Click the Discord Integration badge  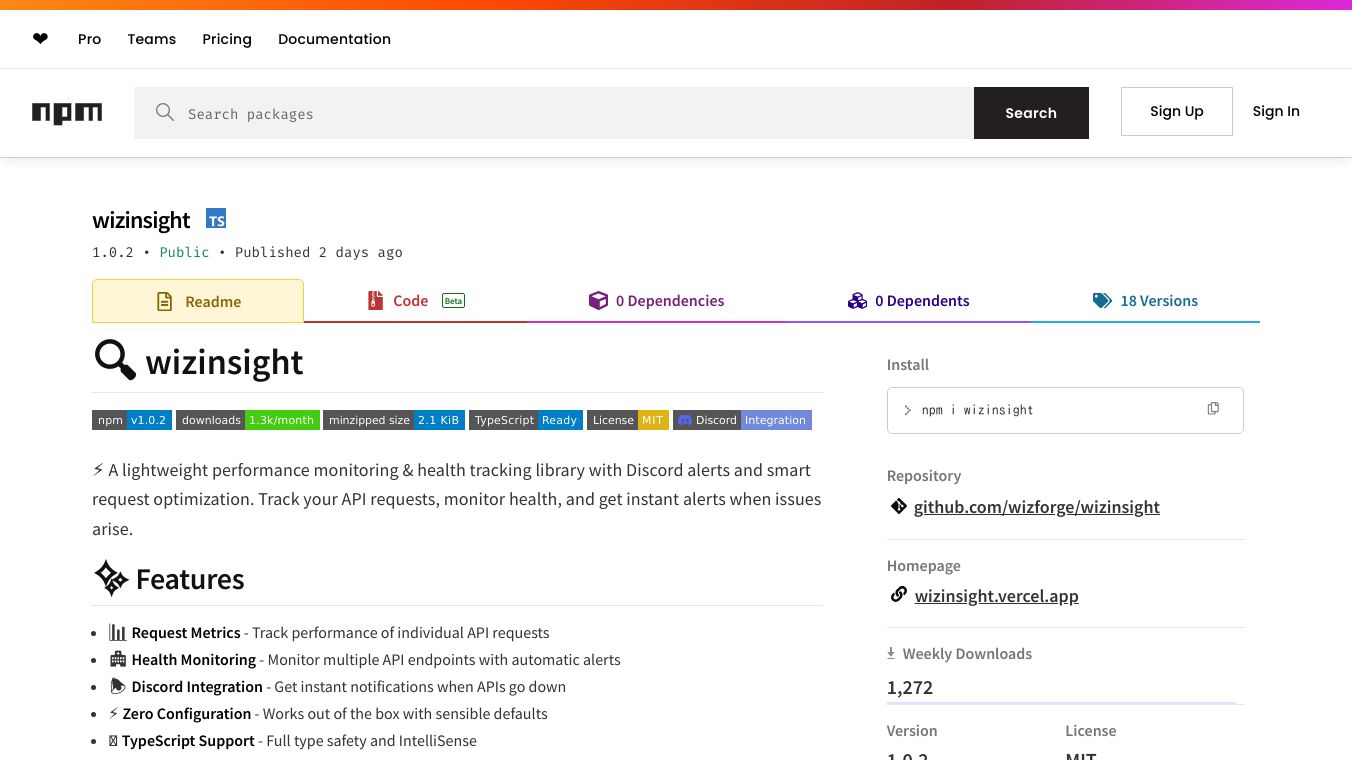[742, 420]
